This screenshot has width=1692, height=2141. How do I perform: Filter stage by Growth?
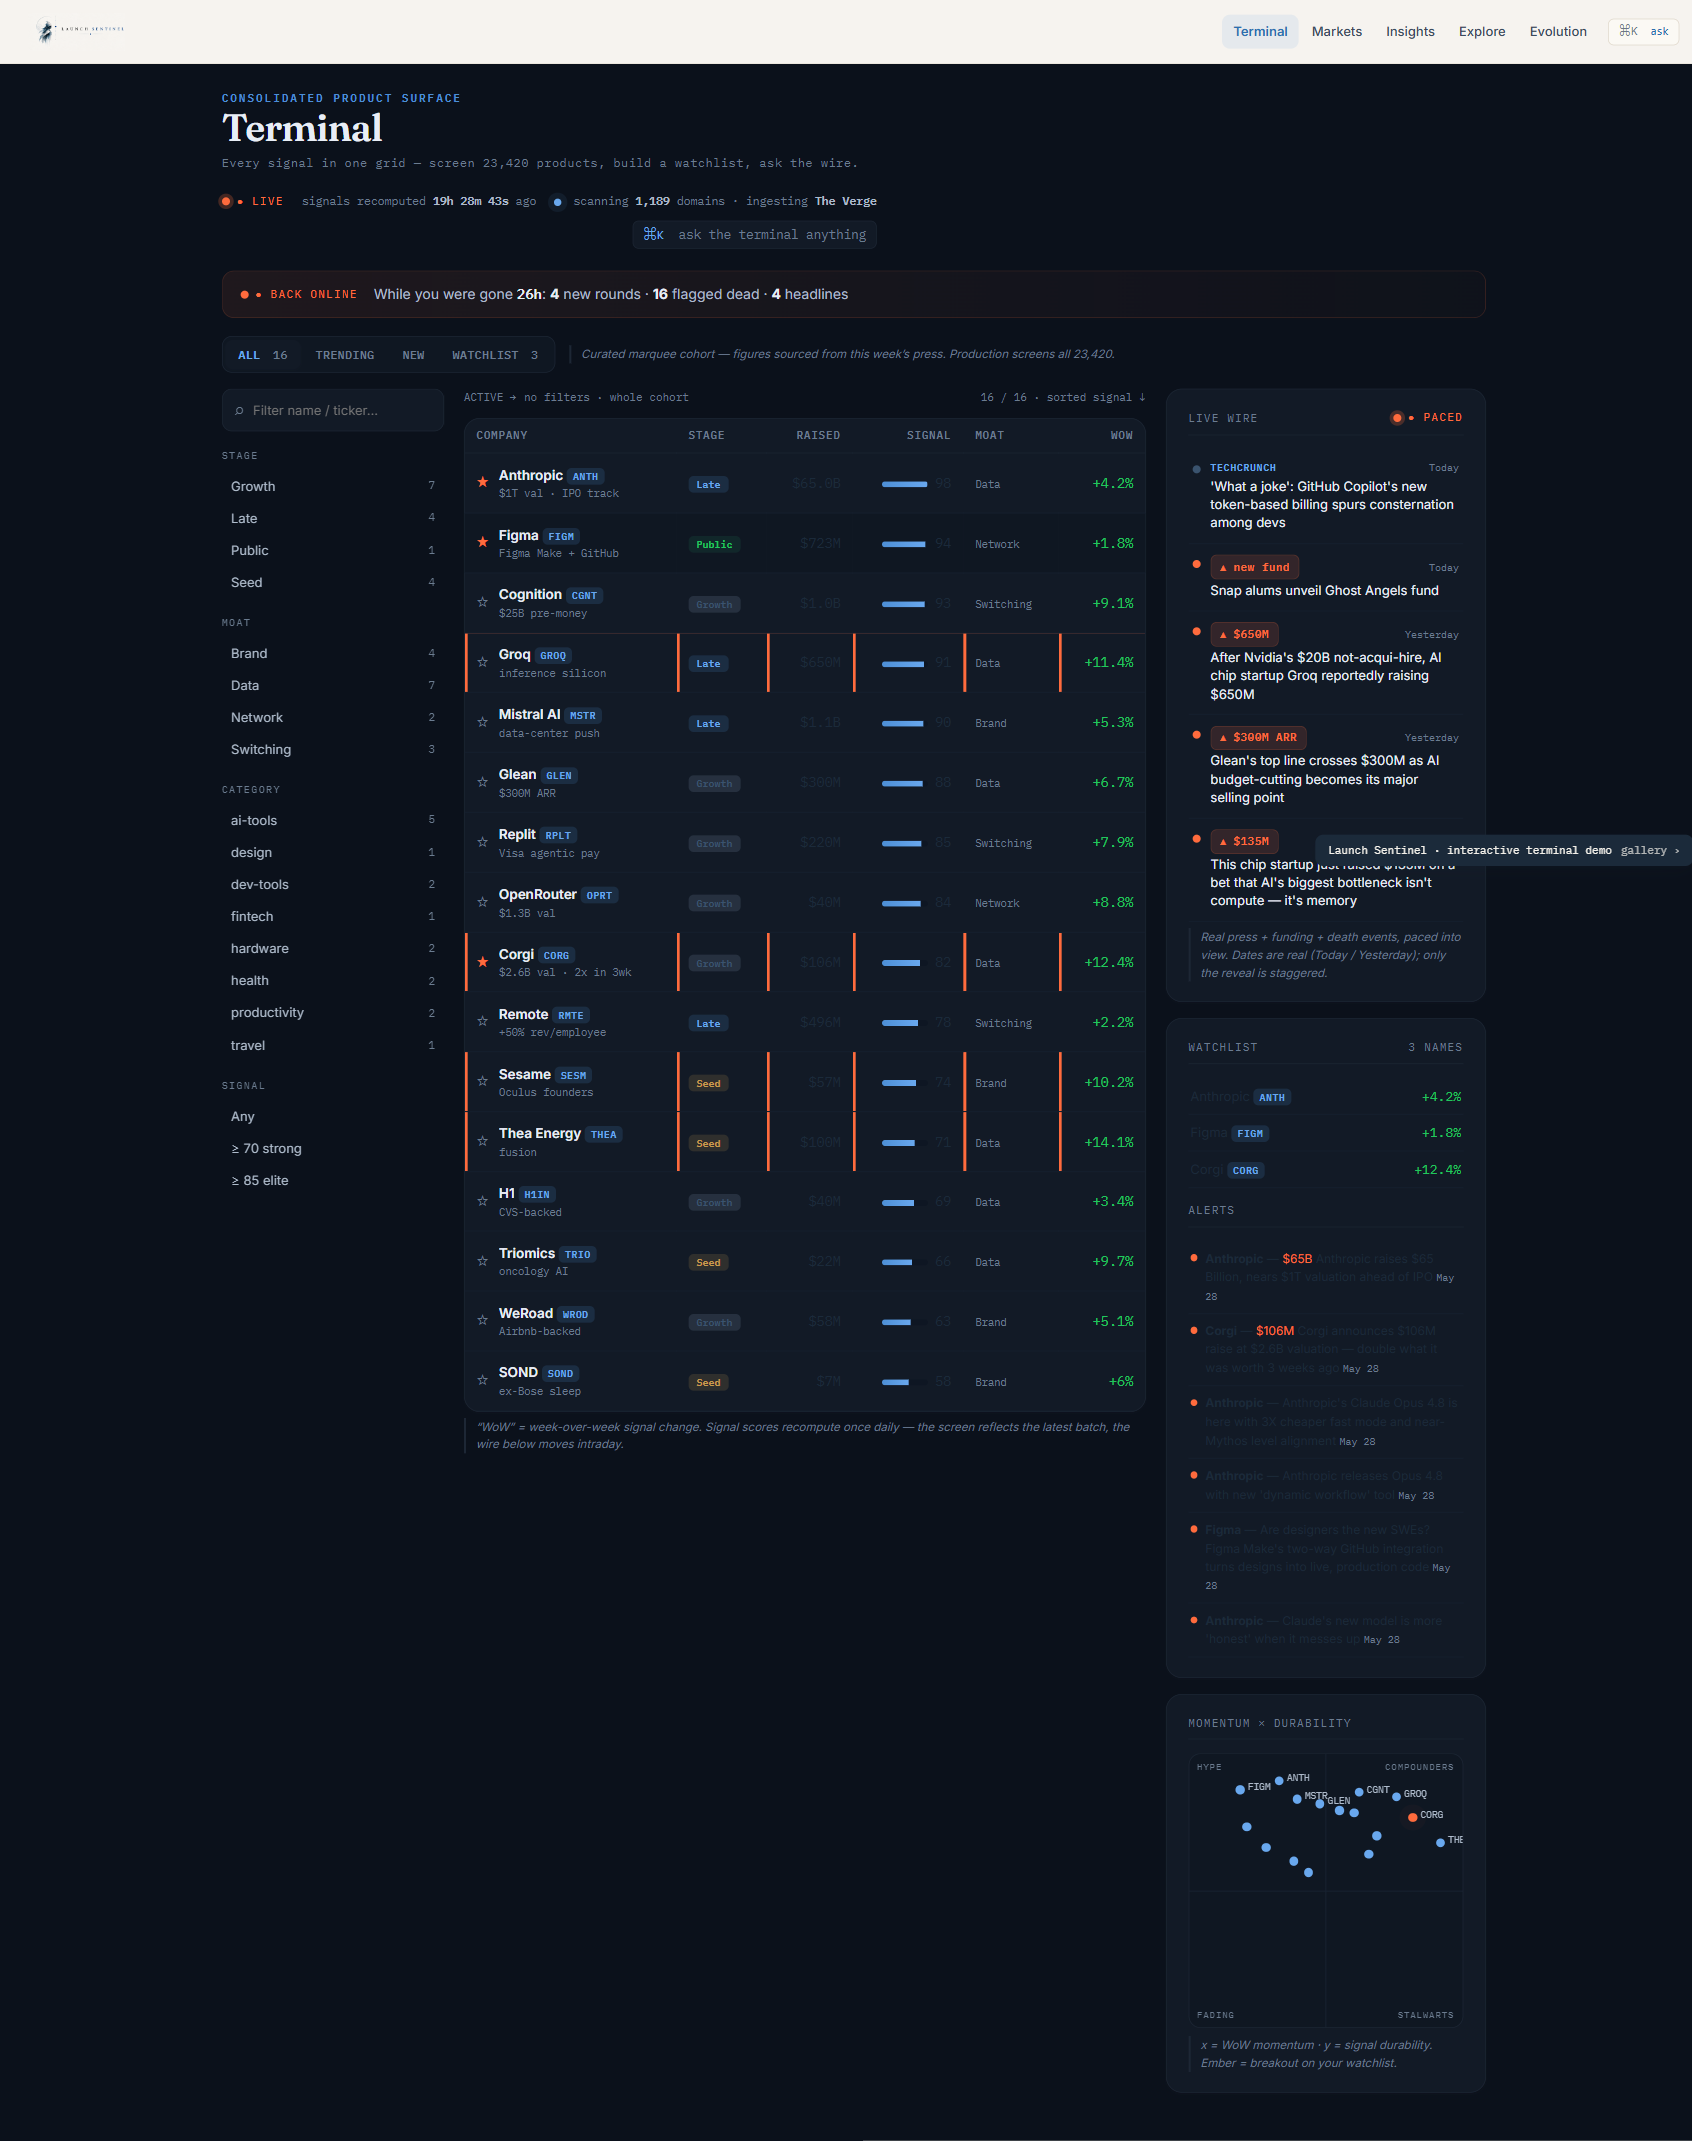coord(333,486)
